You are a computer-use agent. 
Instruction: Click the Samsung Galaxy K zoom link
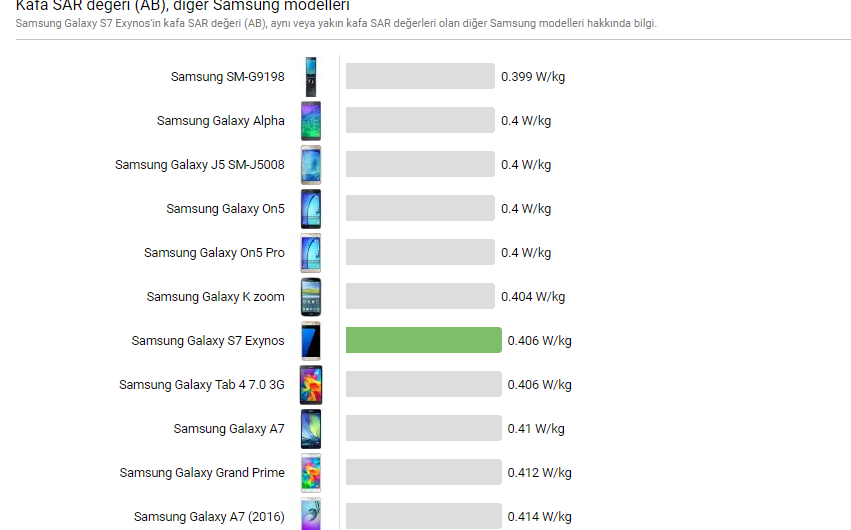(215, 297)
